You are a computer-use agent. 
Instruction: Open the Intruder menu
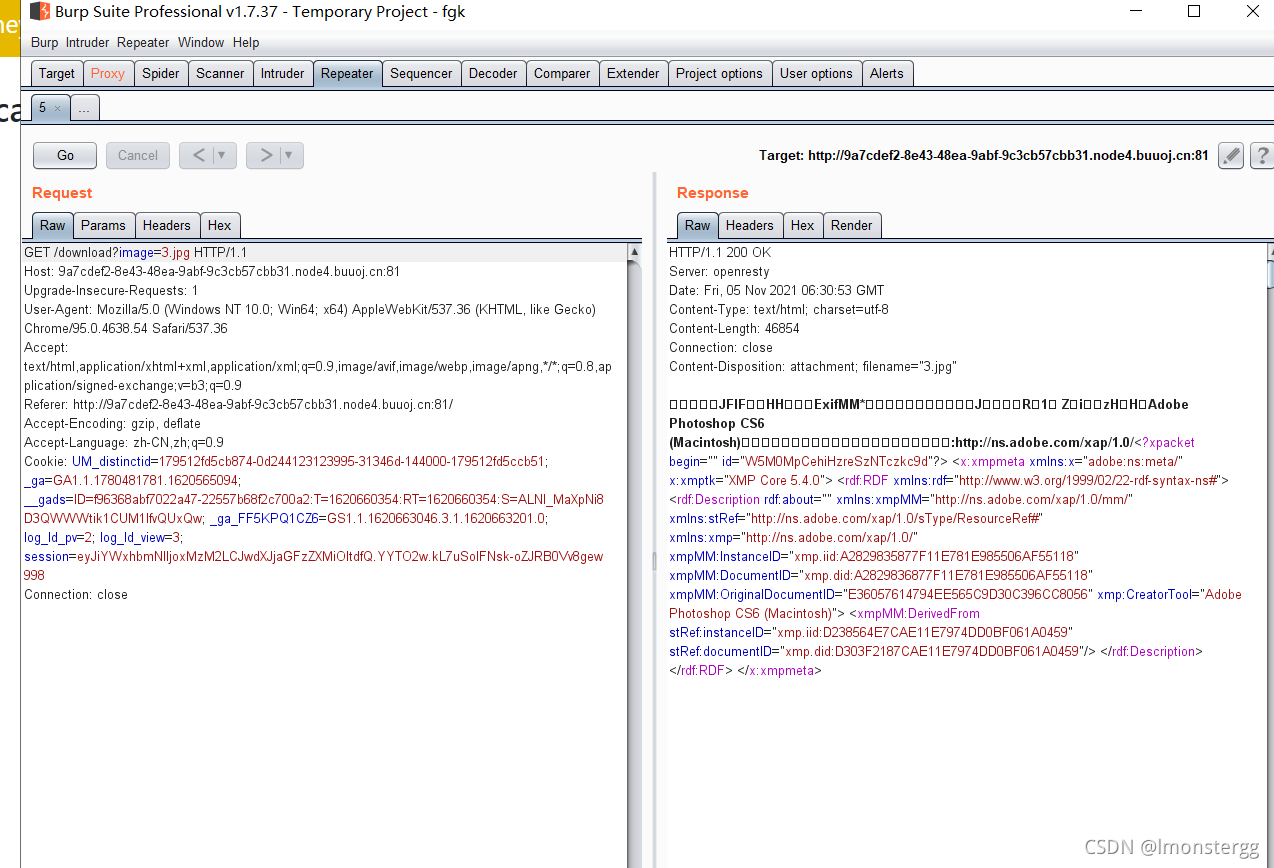coord(88,43)
